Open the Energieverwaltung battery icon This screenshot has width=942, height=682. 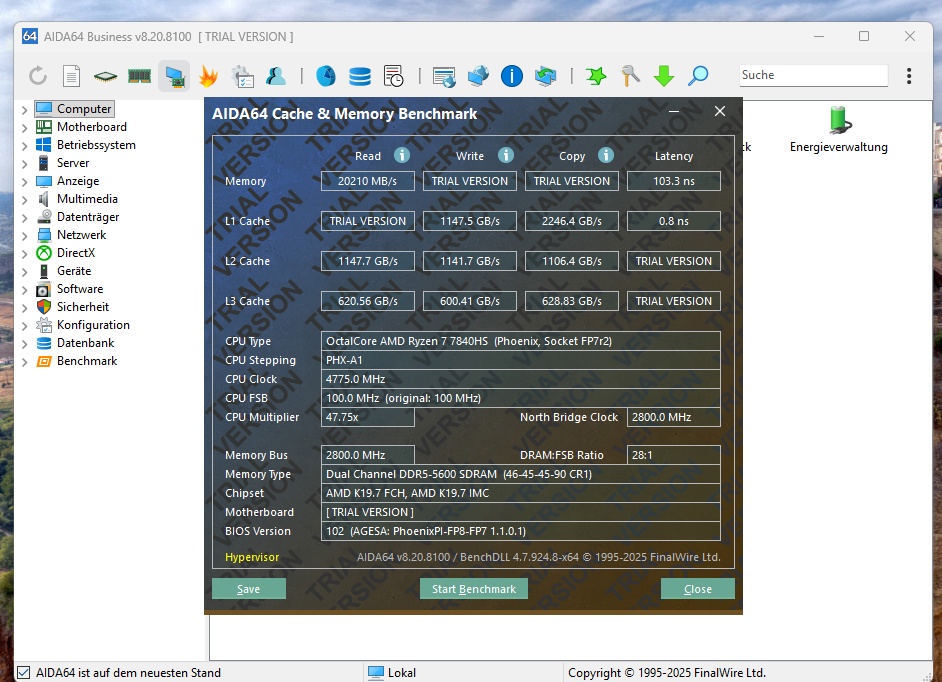pos(839,120)
